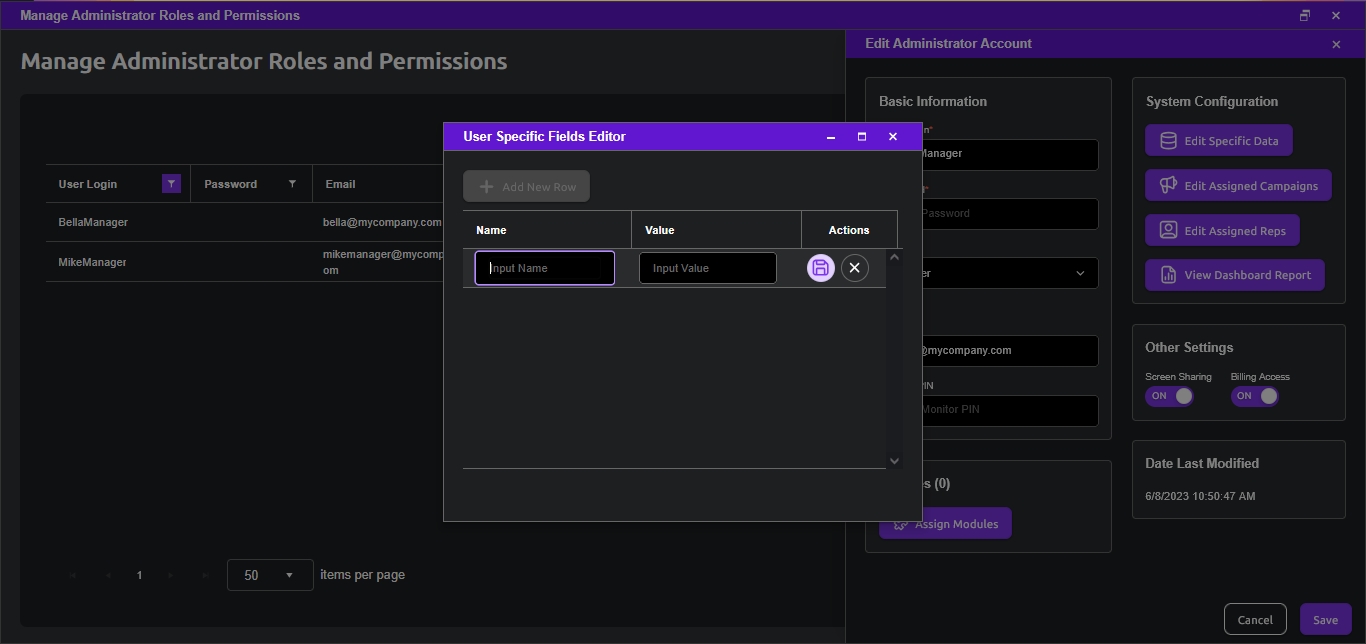Click the Email column header
This screenshot has width=1366, height=644.
(340, 184)
